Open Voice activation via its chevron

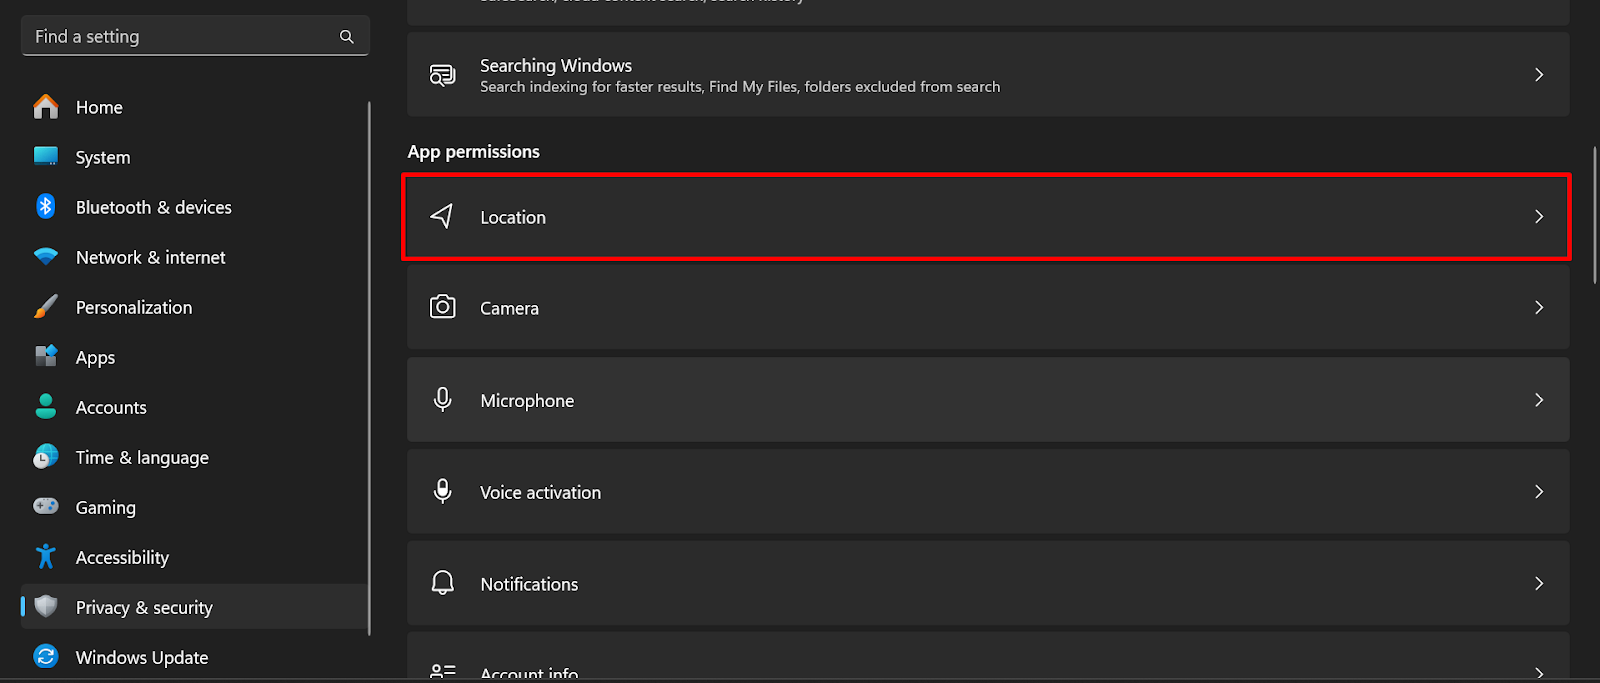[x=1539, y=492]
